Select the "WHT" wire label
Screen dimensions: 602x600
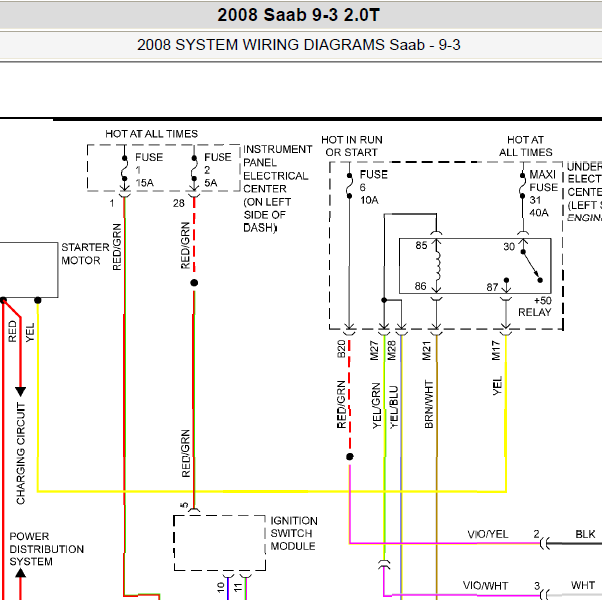(583, 585)
